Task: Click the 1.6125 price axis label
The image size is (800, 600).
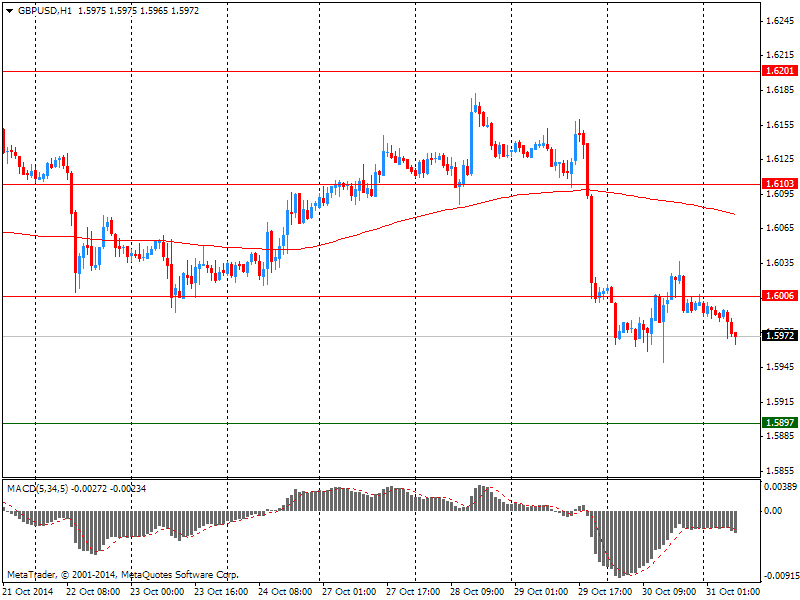Action: click(780, 159)
